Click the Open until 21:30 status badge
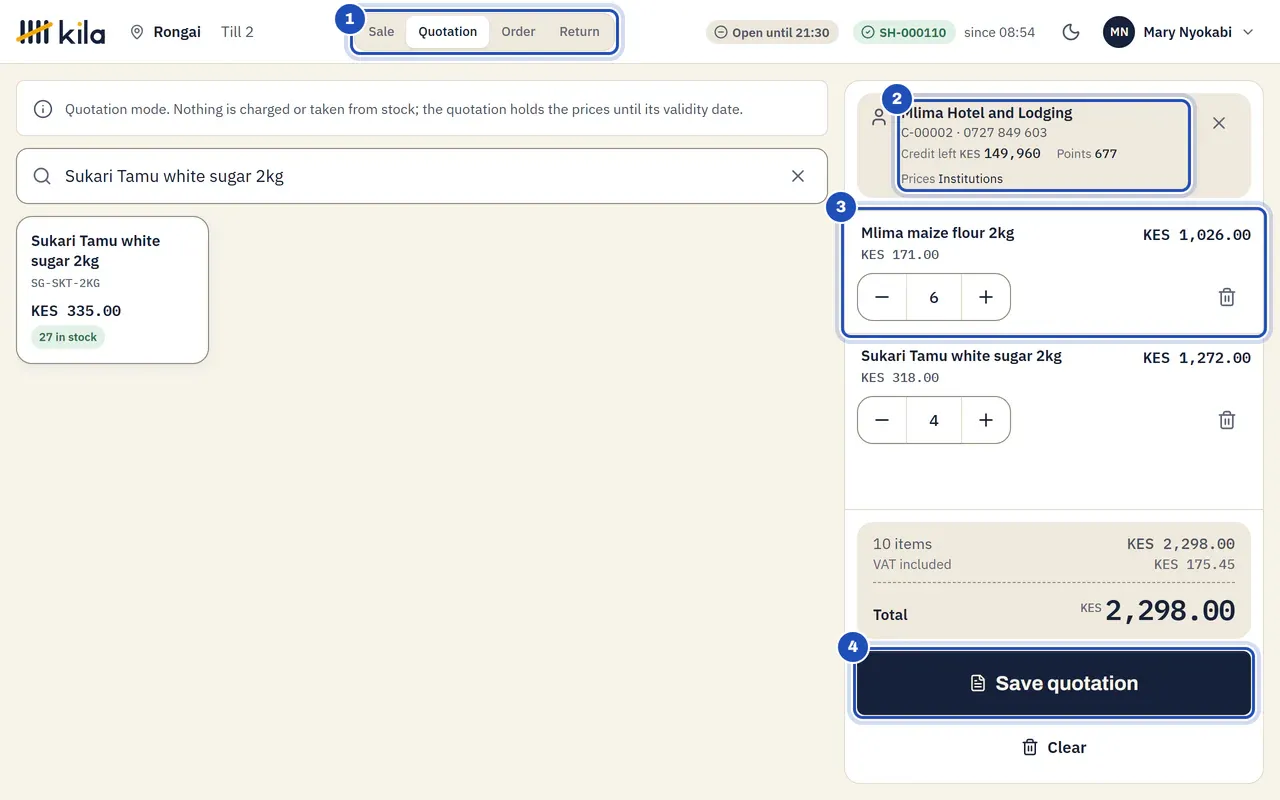This screenshot has height=800, width=1280. [x=772, y=32]
